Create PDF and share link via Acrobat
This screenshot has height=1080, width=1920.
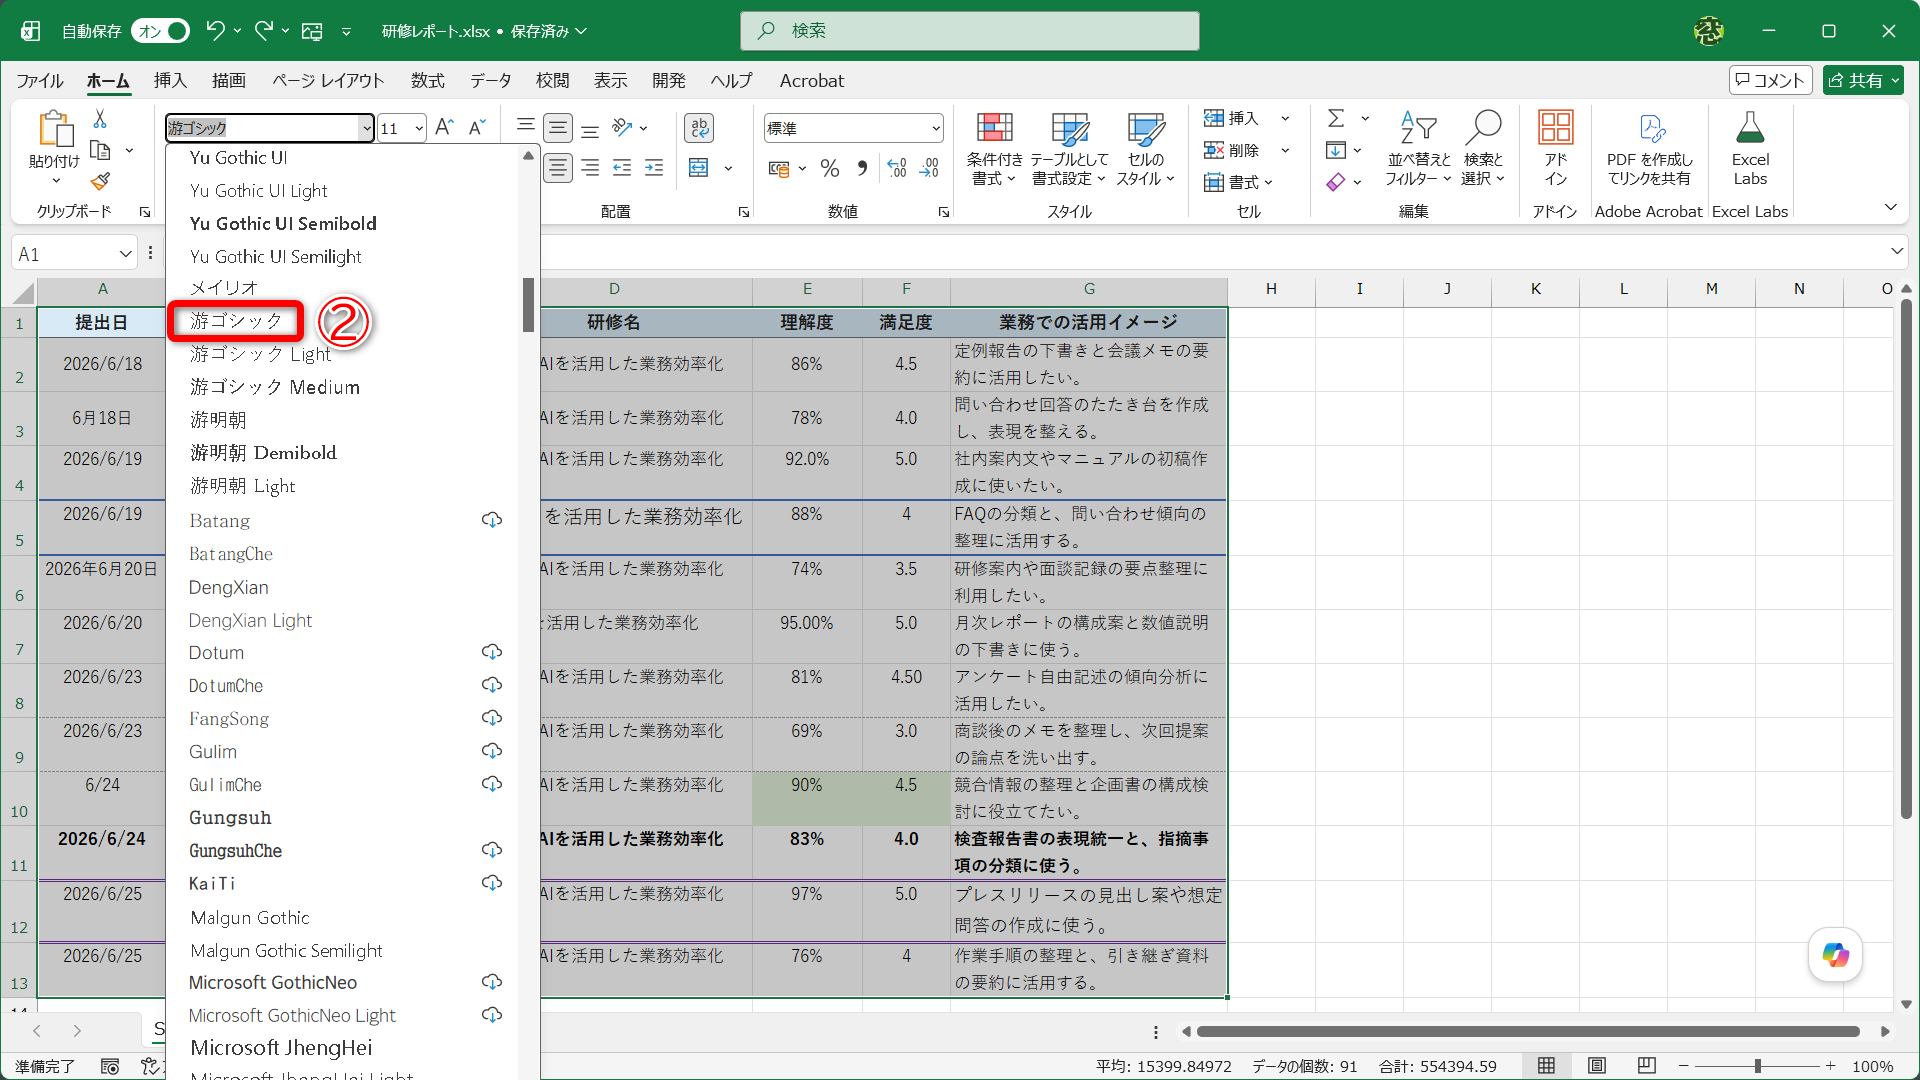click(x=1649, y=148)
